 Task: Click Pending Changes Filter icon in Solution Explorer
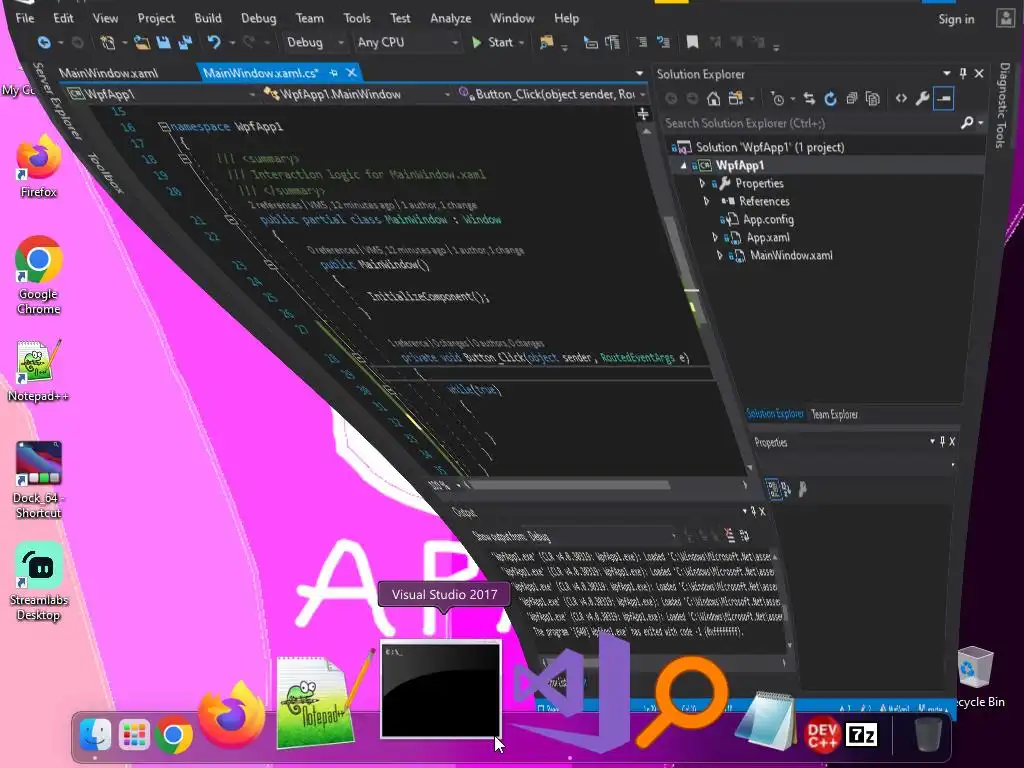pyautogui.click(x=777, y=99)
